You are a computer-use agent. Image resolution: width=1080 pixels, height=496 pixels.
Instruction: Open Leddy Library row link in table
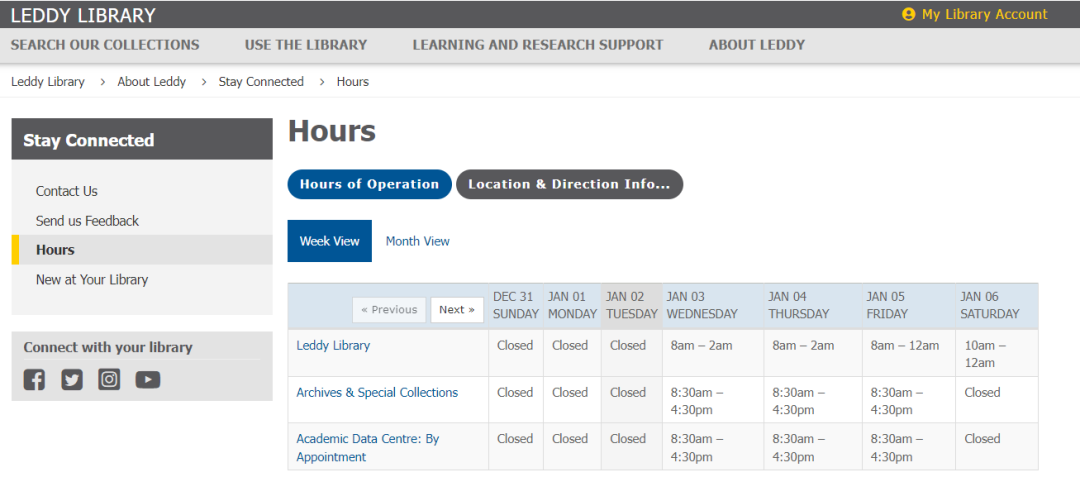(x=333, y=345)
